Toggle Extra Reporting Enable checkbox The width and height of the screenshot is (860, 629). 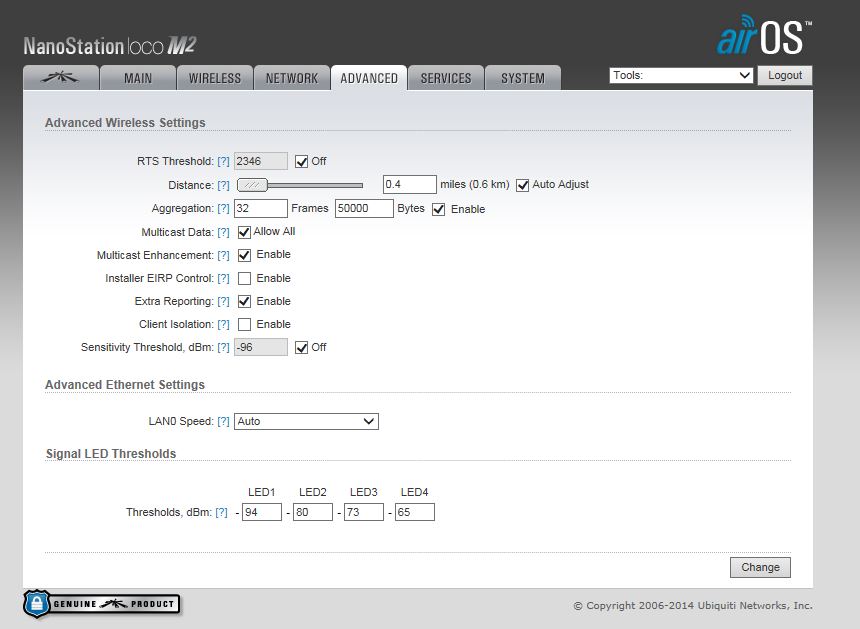[x=244, y=302]
